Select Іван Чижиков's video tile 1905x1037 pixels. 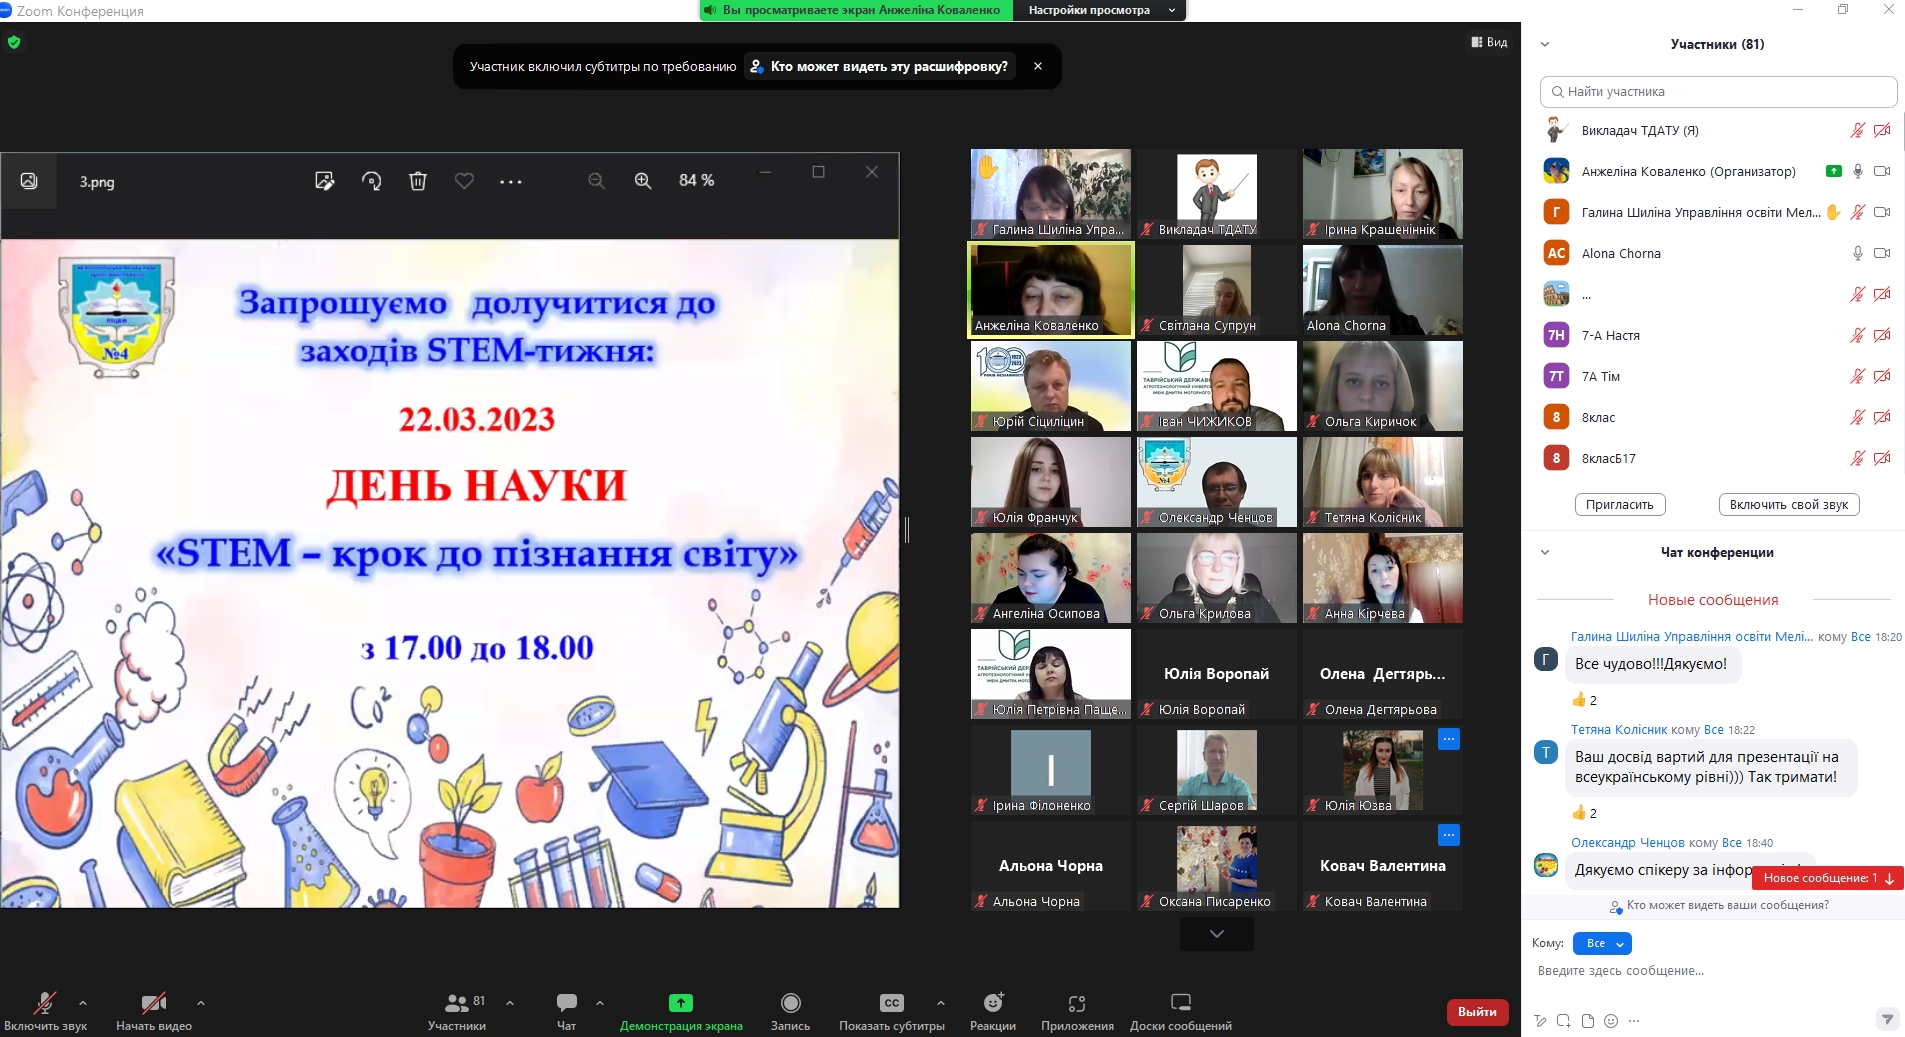(1217, 386)
